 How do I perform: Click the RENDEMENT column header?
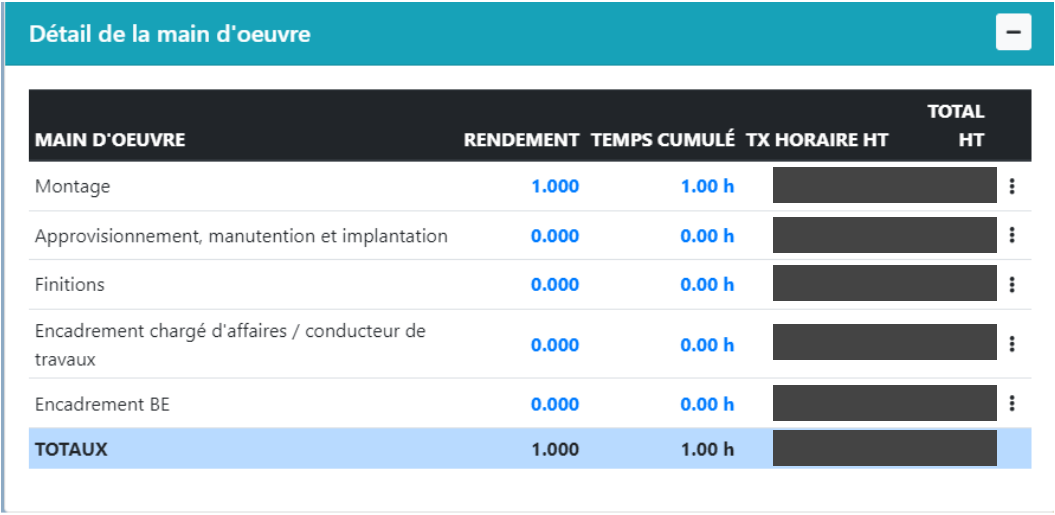(521, 141)
